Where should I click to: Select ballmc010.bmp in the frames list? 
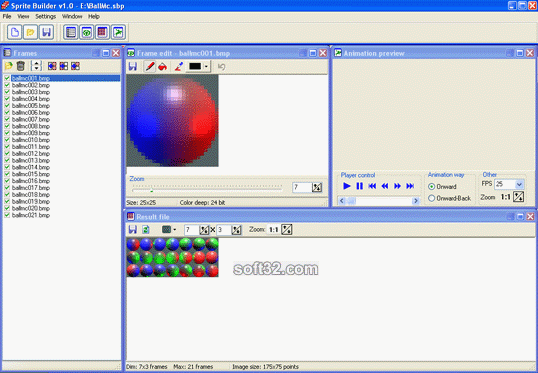(x=31, y=140)
